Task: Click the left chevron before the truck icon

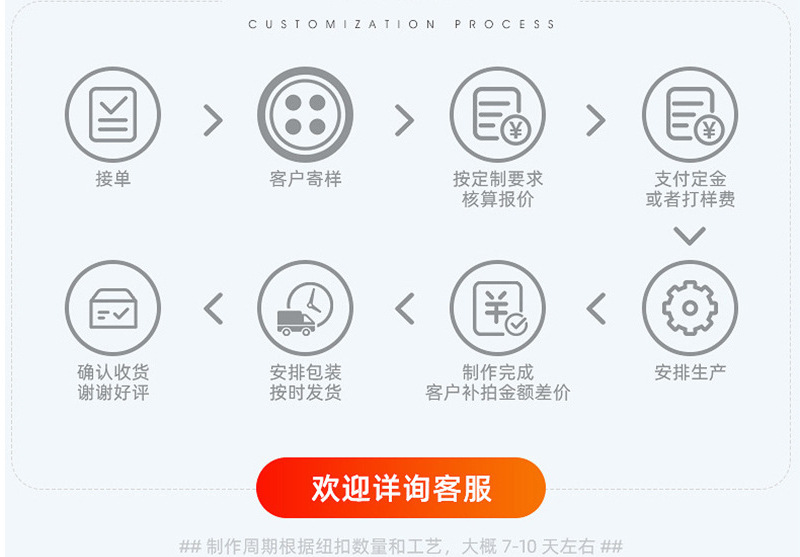Action: [404, 309]
